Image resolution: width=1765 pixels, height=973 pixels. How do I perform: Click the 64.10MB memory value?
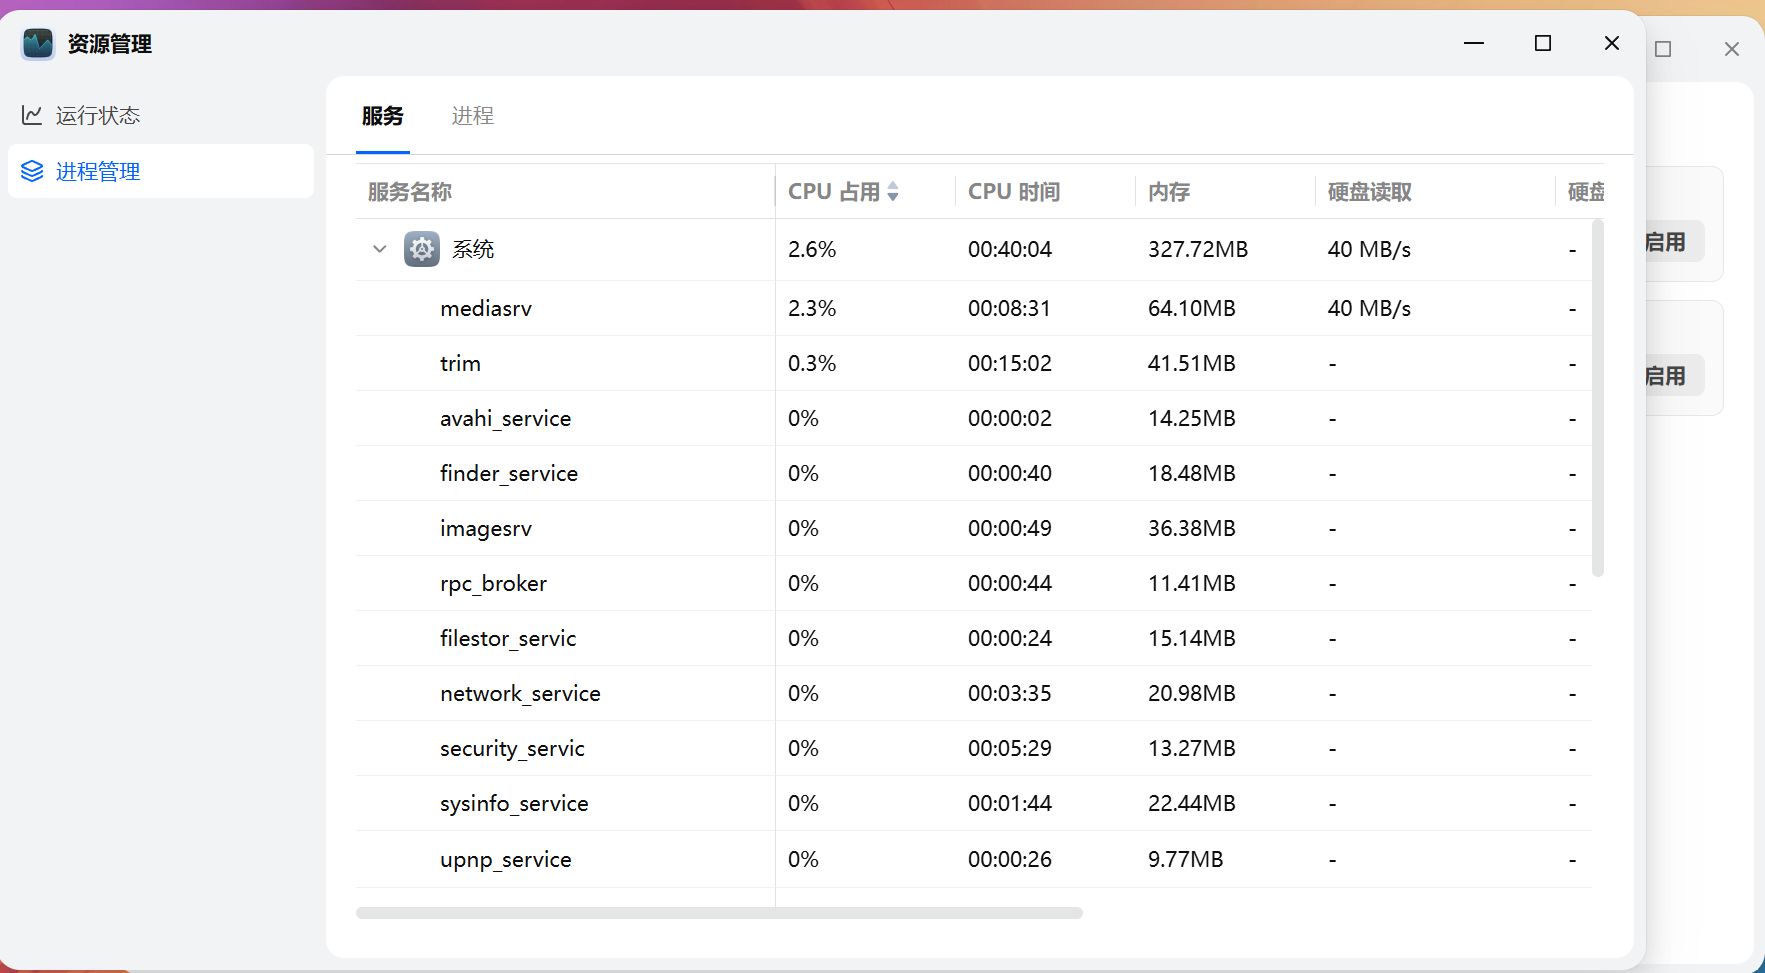pos(1192,308)
